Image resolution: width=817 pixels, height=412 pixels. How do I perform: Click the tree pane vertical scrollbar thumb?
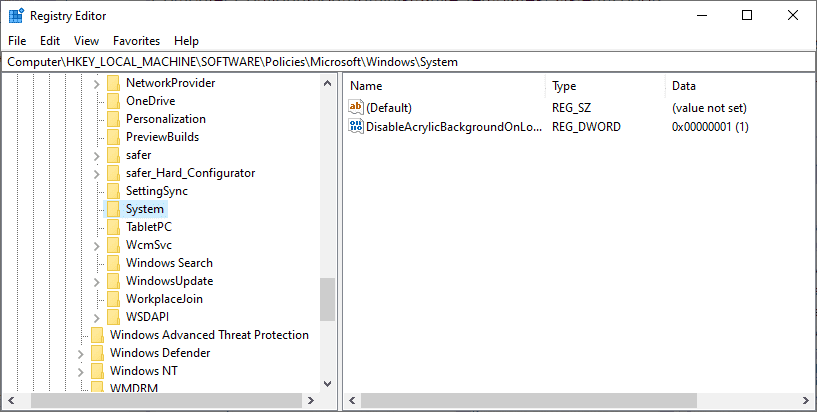pyautogui.click(x=327, y=299)
